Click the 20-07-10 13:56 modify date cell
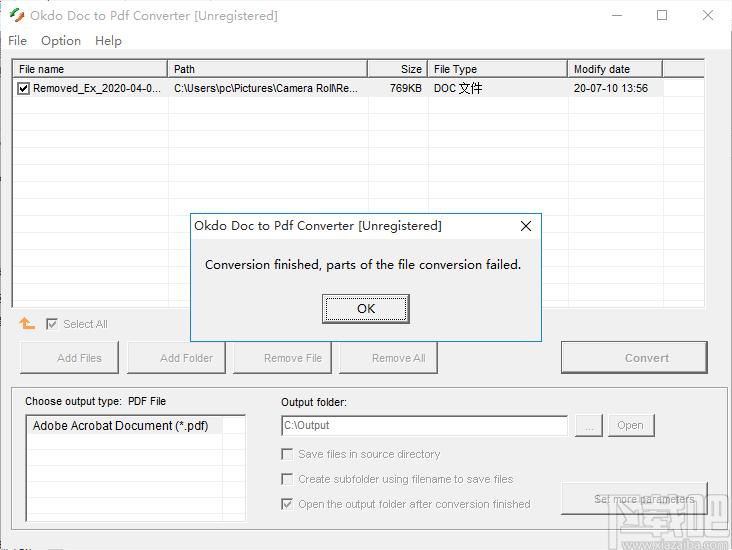732x550 pixels. click(611, 88)
